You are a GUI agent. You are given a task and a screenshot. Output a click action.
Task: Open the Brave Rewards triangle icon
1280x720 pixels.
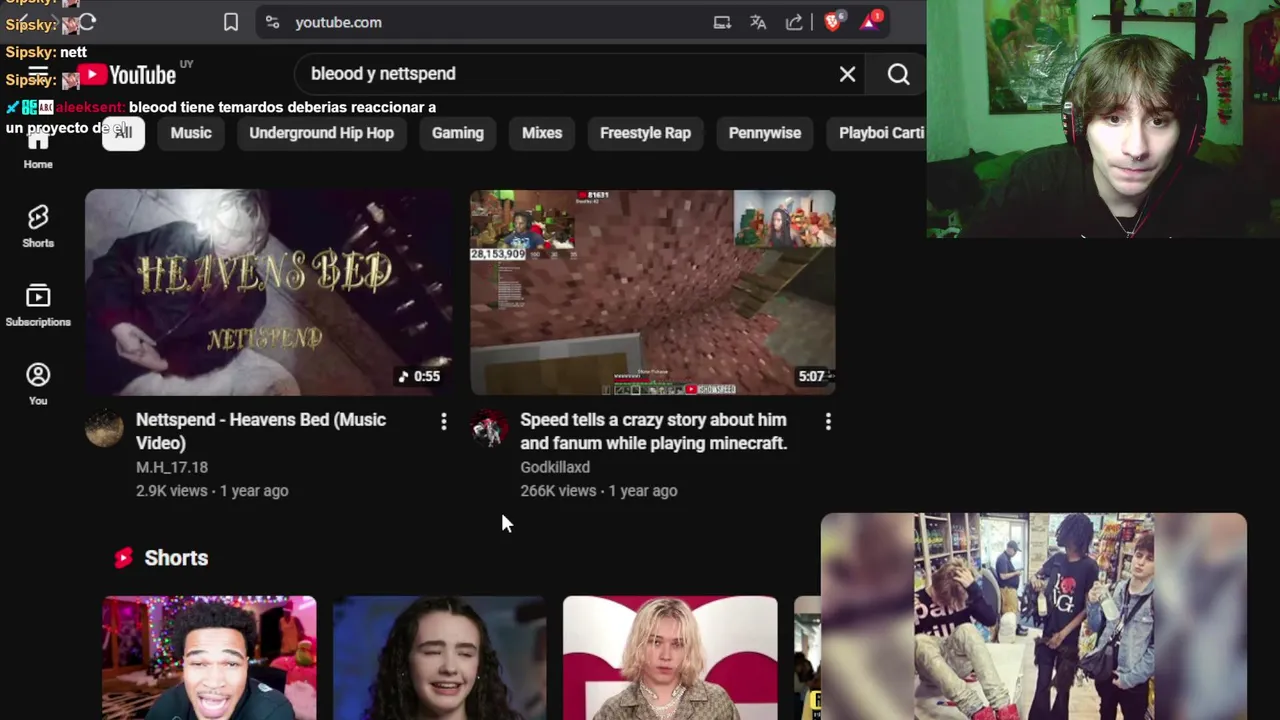coord(870,21)
